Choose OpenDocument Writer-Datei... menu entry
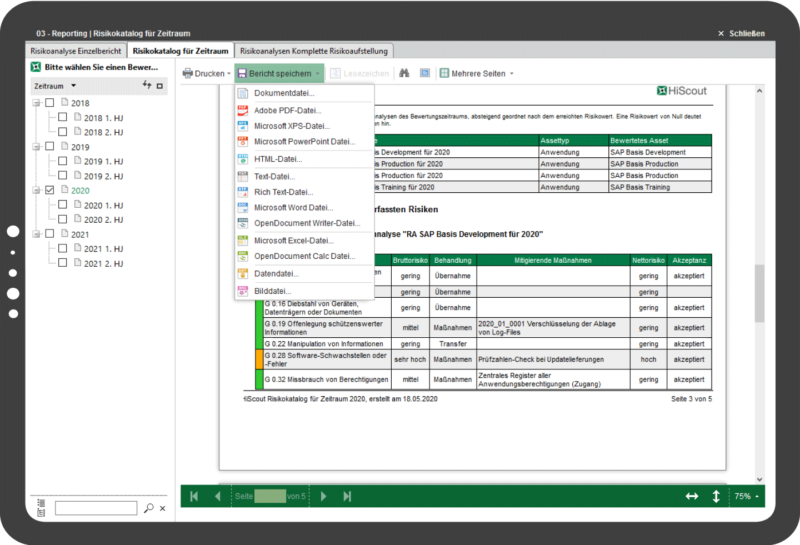800x545 pixels. [304, 223]
